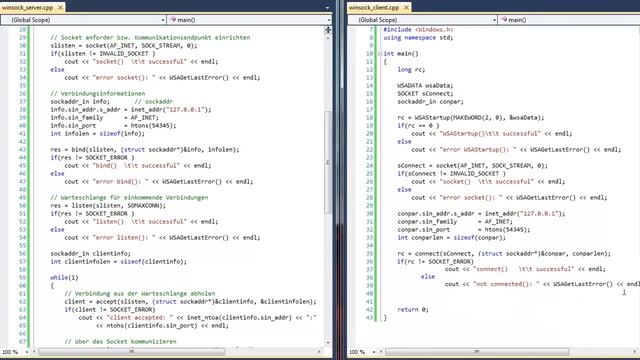Click the 'rc = connect(sConnect...' line
The height and width of the screenshot is (360, 640).
pos(504,253)
